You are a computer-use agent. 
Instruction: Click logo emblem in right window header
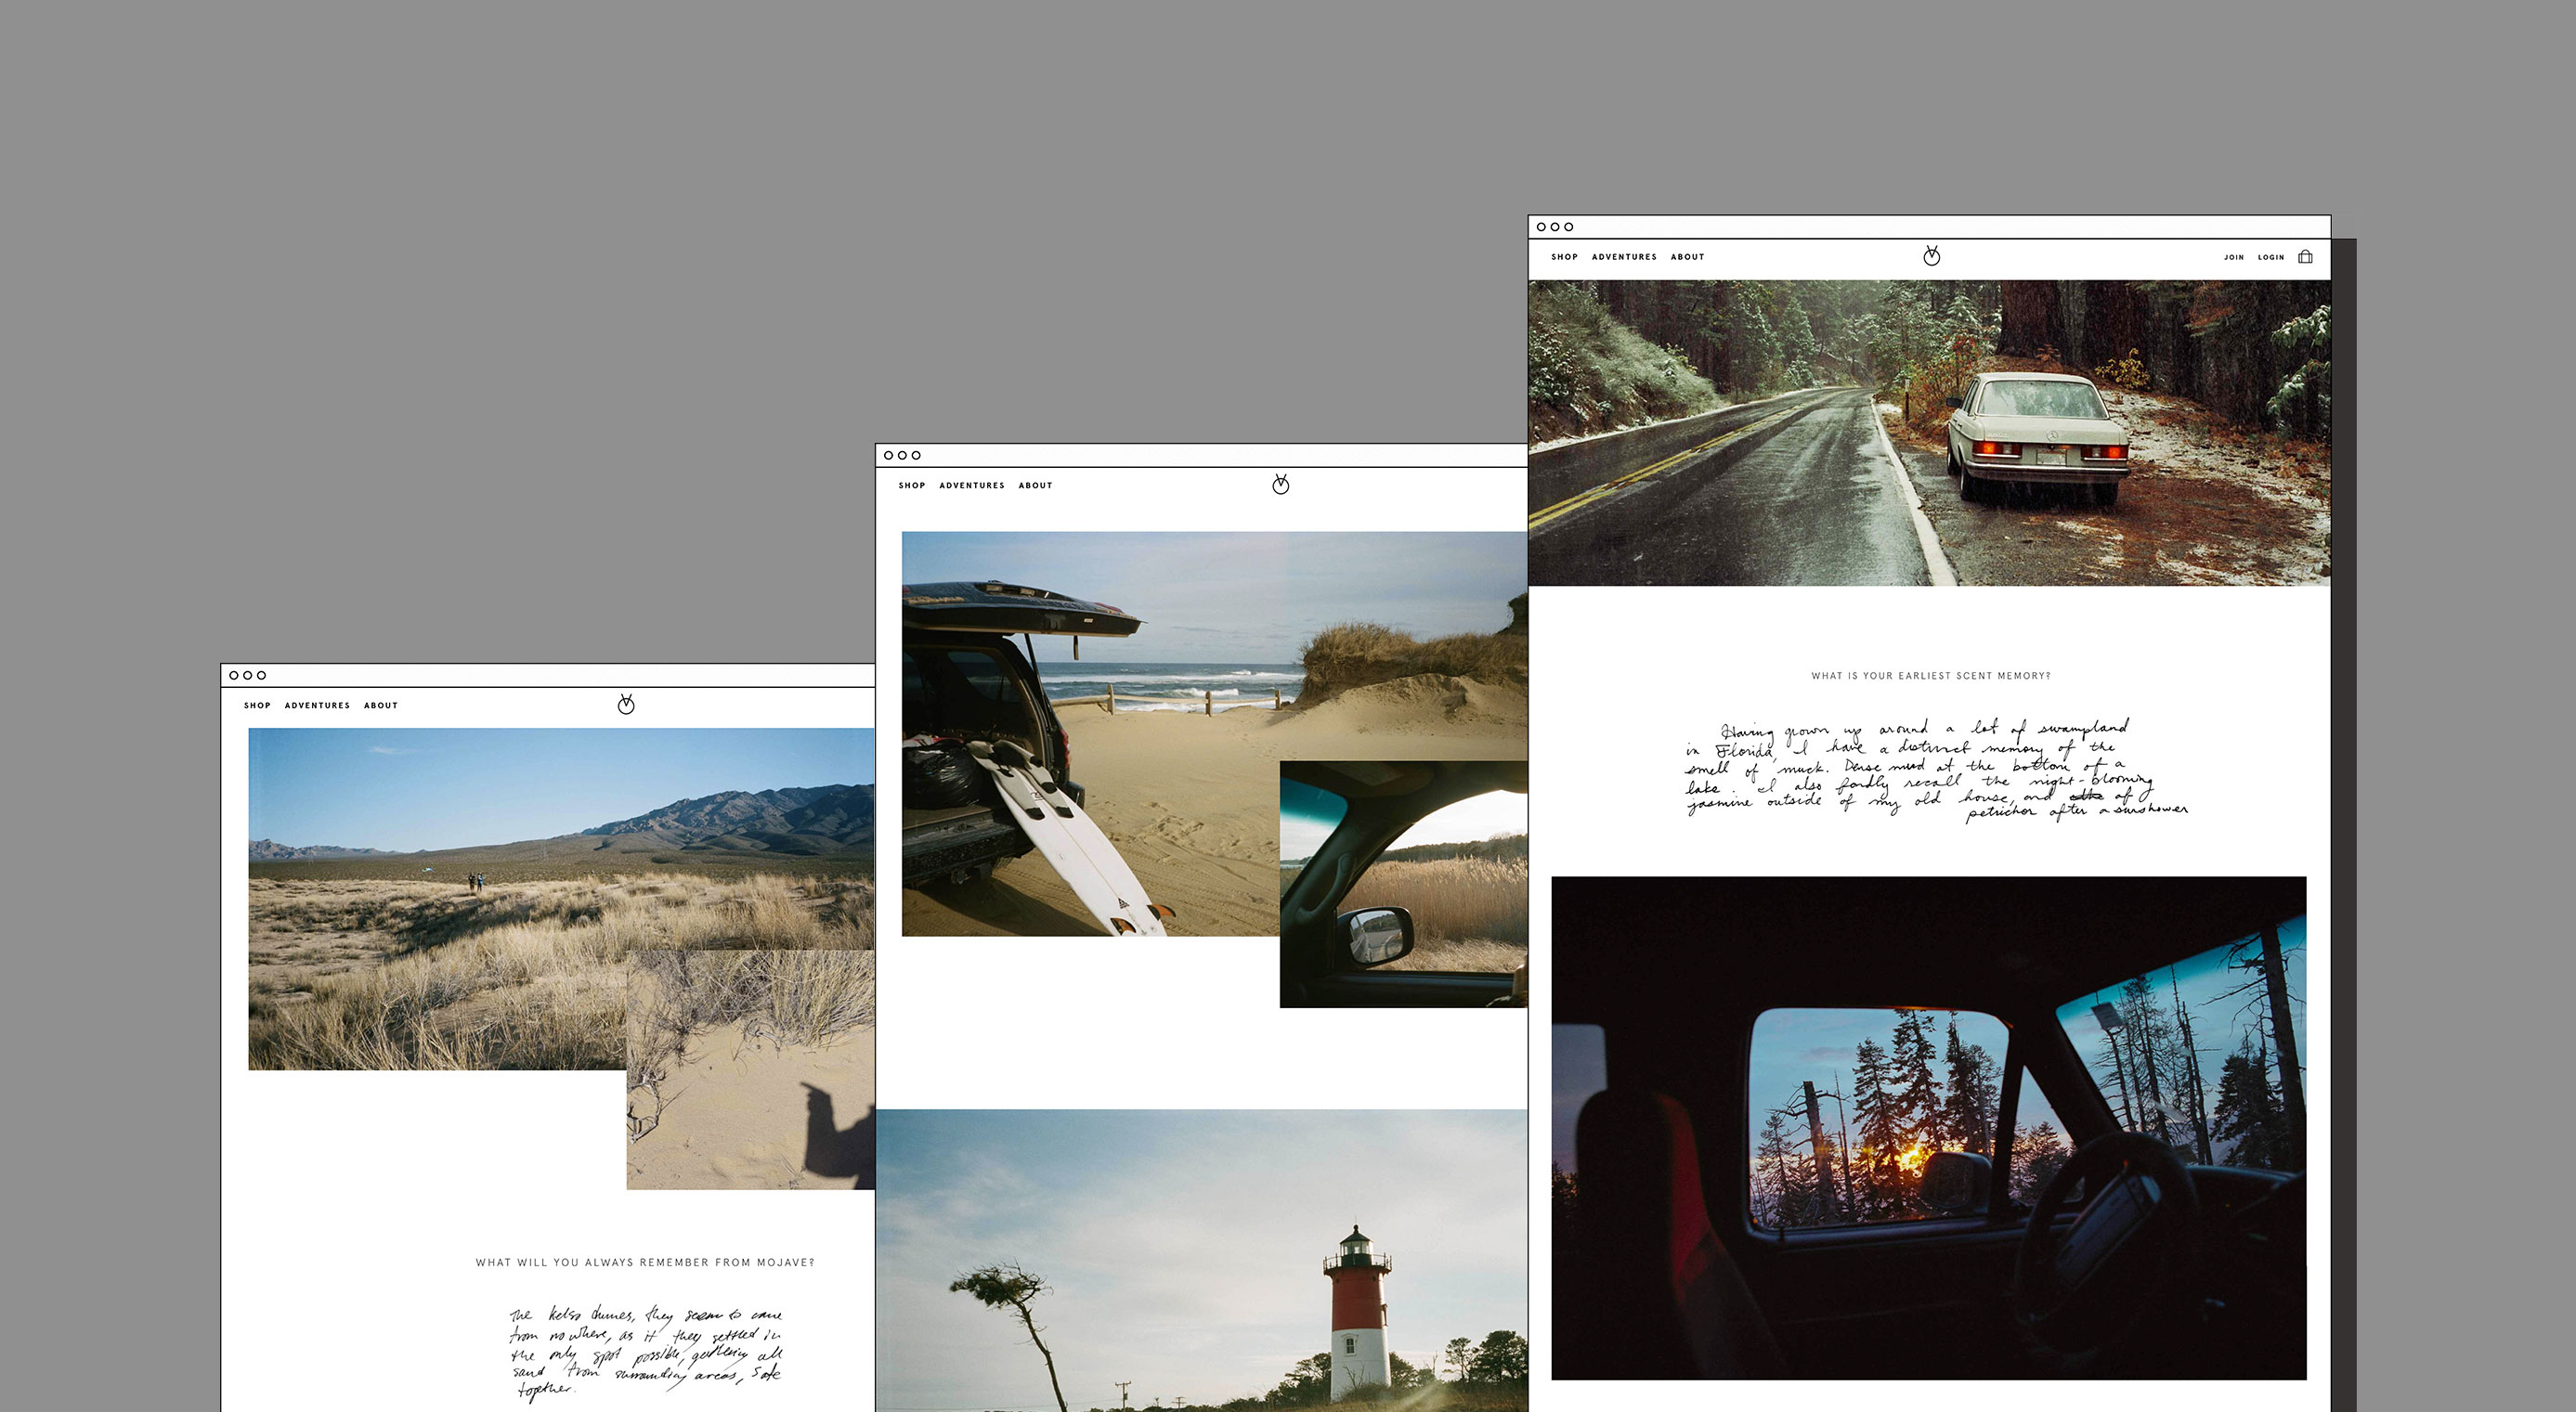click(x=1932, y=256)
